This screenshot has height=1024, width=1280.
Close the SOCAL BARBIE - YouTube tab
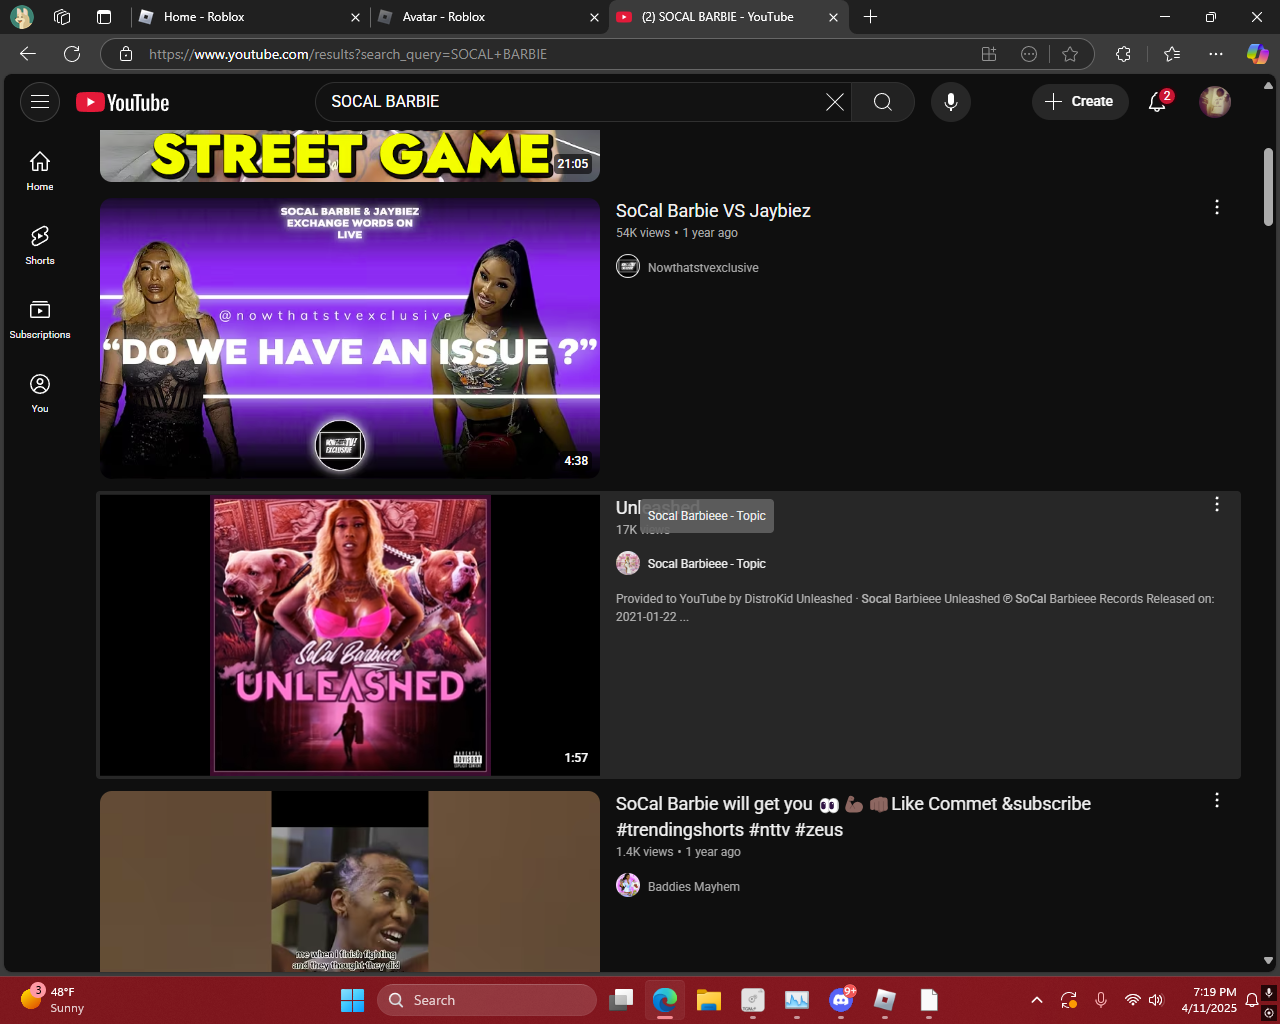coord(834,17)
